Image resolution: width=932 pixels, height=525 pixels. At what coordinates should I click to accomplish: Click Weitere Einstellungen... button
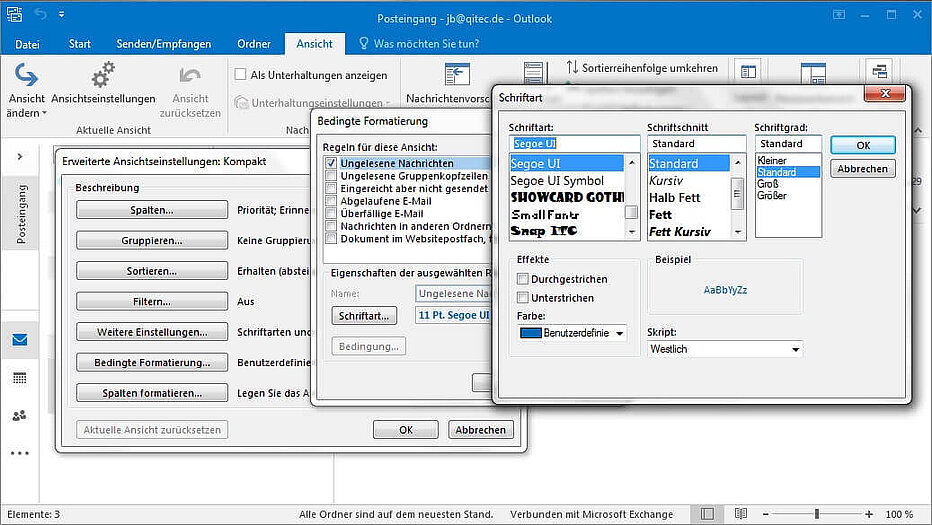[x=152, y=332]
